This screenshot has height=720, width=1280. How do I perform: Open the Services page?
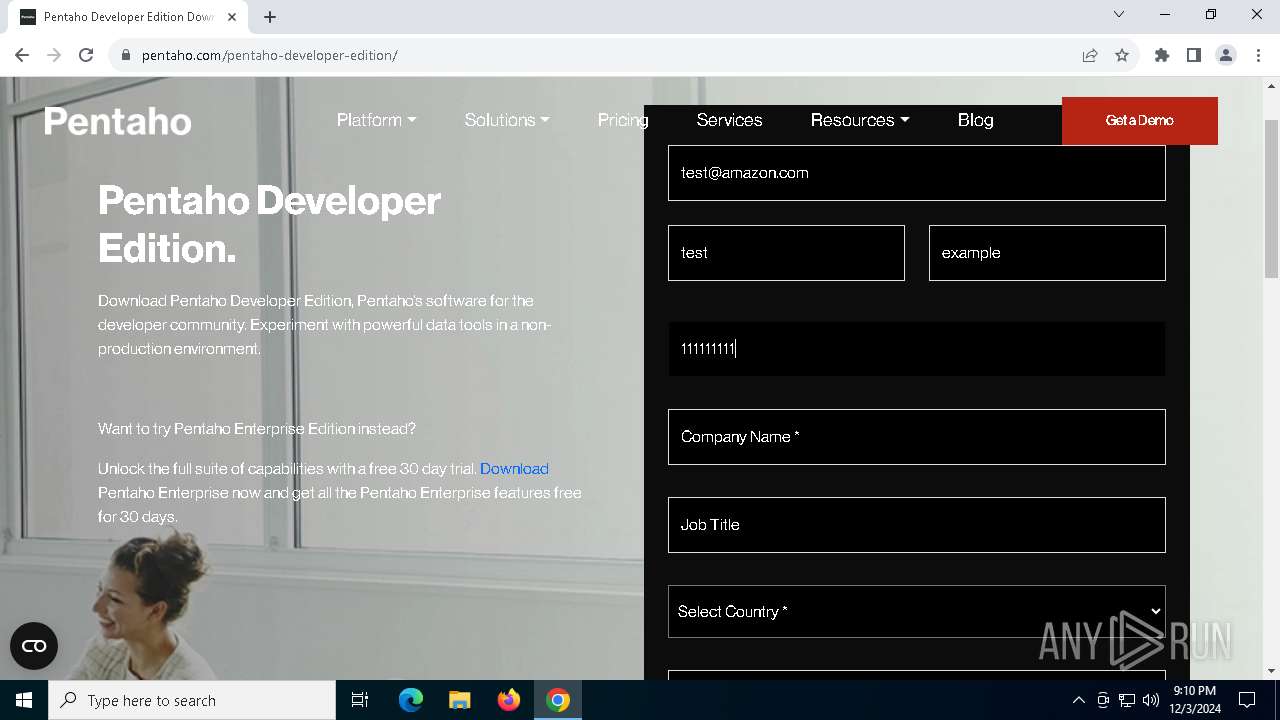729,120
